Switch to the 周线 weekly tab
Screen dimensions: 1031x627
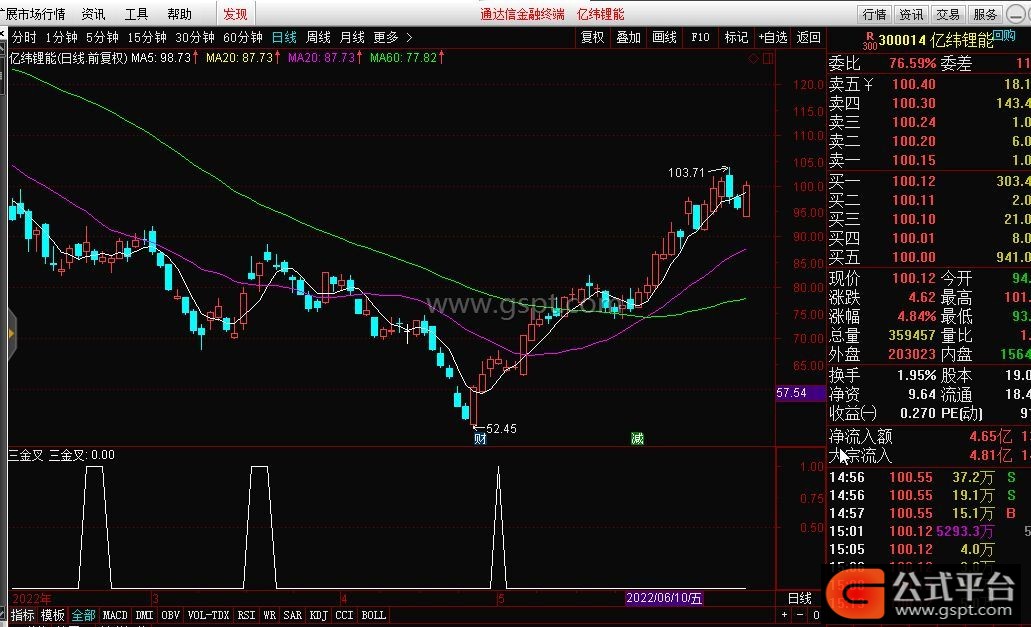[x=318, y=37]
